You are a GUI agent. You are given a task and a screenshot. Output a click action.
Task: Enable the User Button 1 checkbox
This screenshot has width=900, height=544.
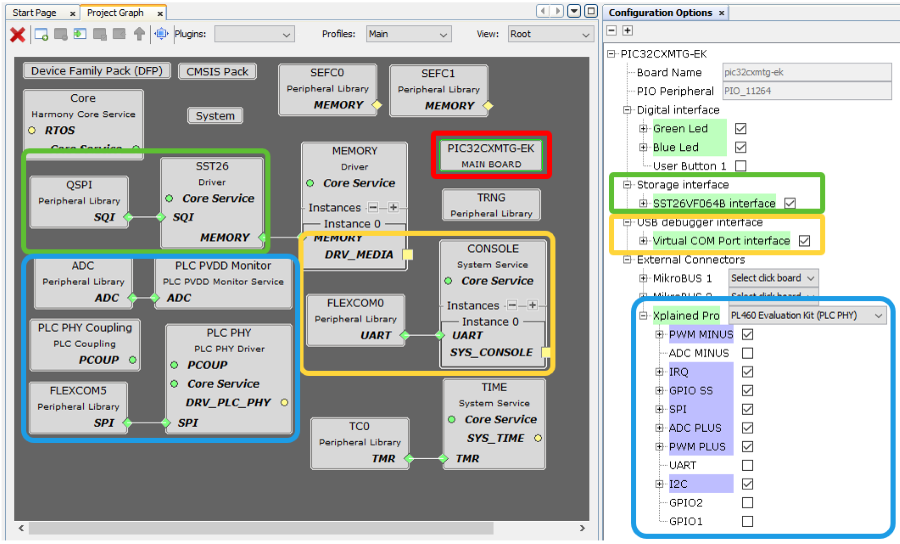741,166
